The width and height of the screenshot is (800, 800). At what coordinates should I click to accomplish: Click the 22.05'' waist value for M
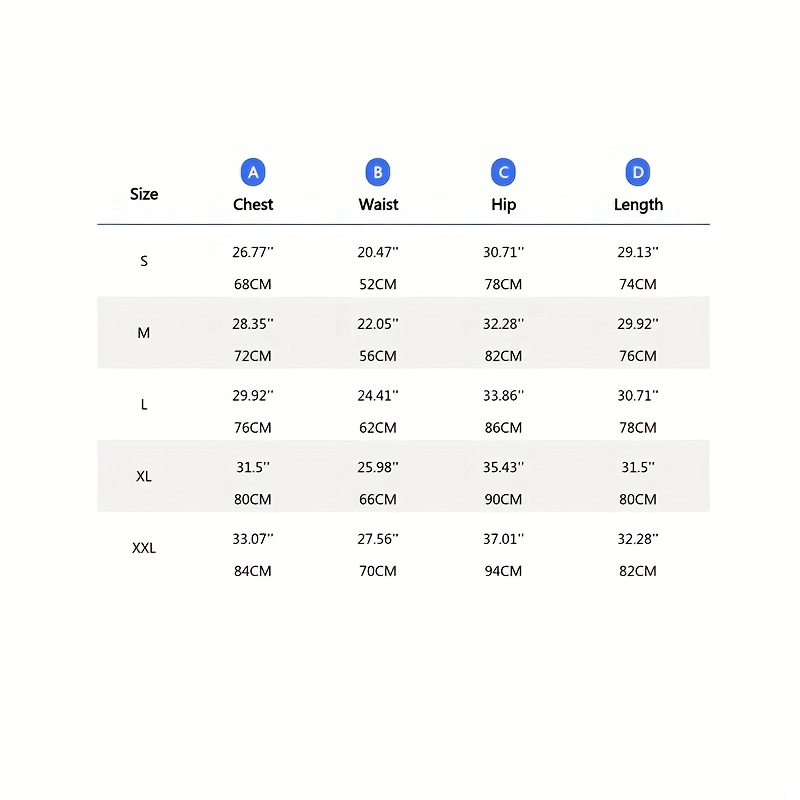378,324
